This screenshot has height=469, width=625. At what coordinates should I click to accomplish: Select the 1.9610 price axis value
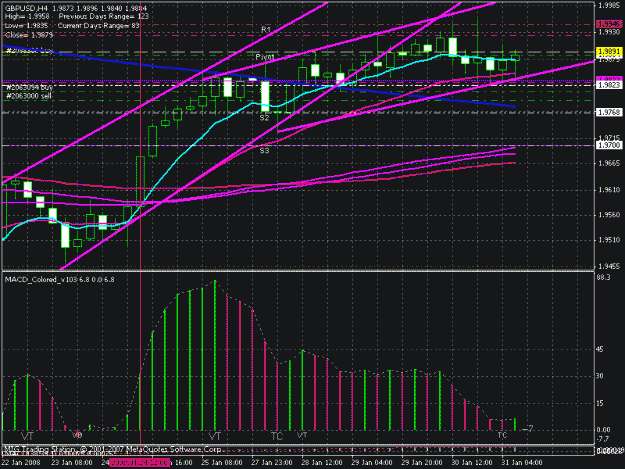[609, 190]
